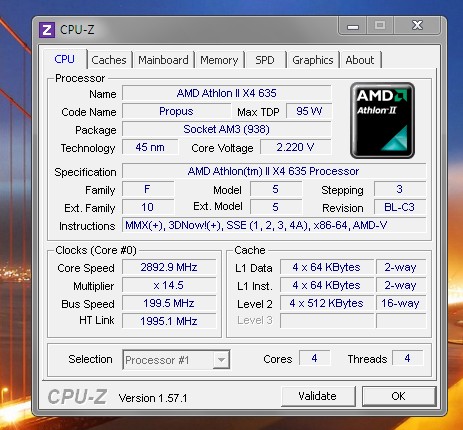Click the CPU-Z title bar app icon
Viewport: 463px width, 430px height.
47,30
